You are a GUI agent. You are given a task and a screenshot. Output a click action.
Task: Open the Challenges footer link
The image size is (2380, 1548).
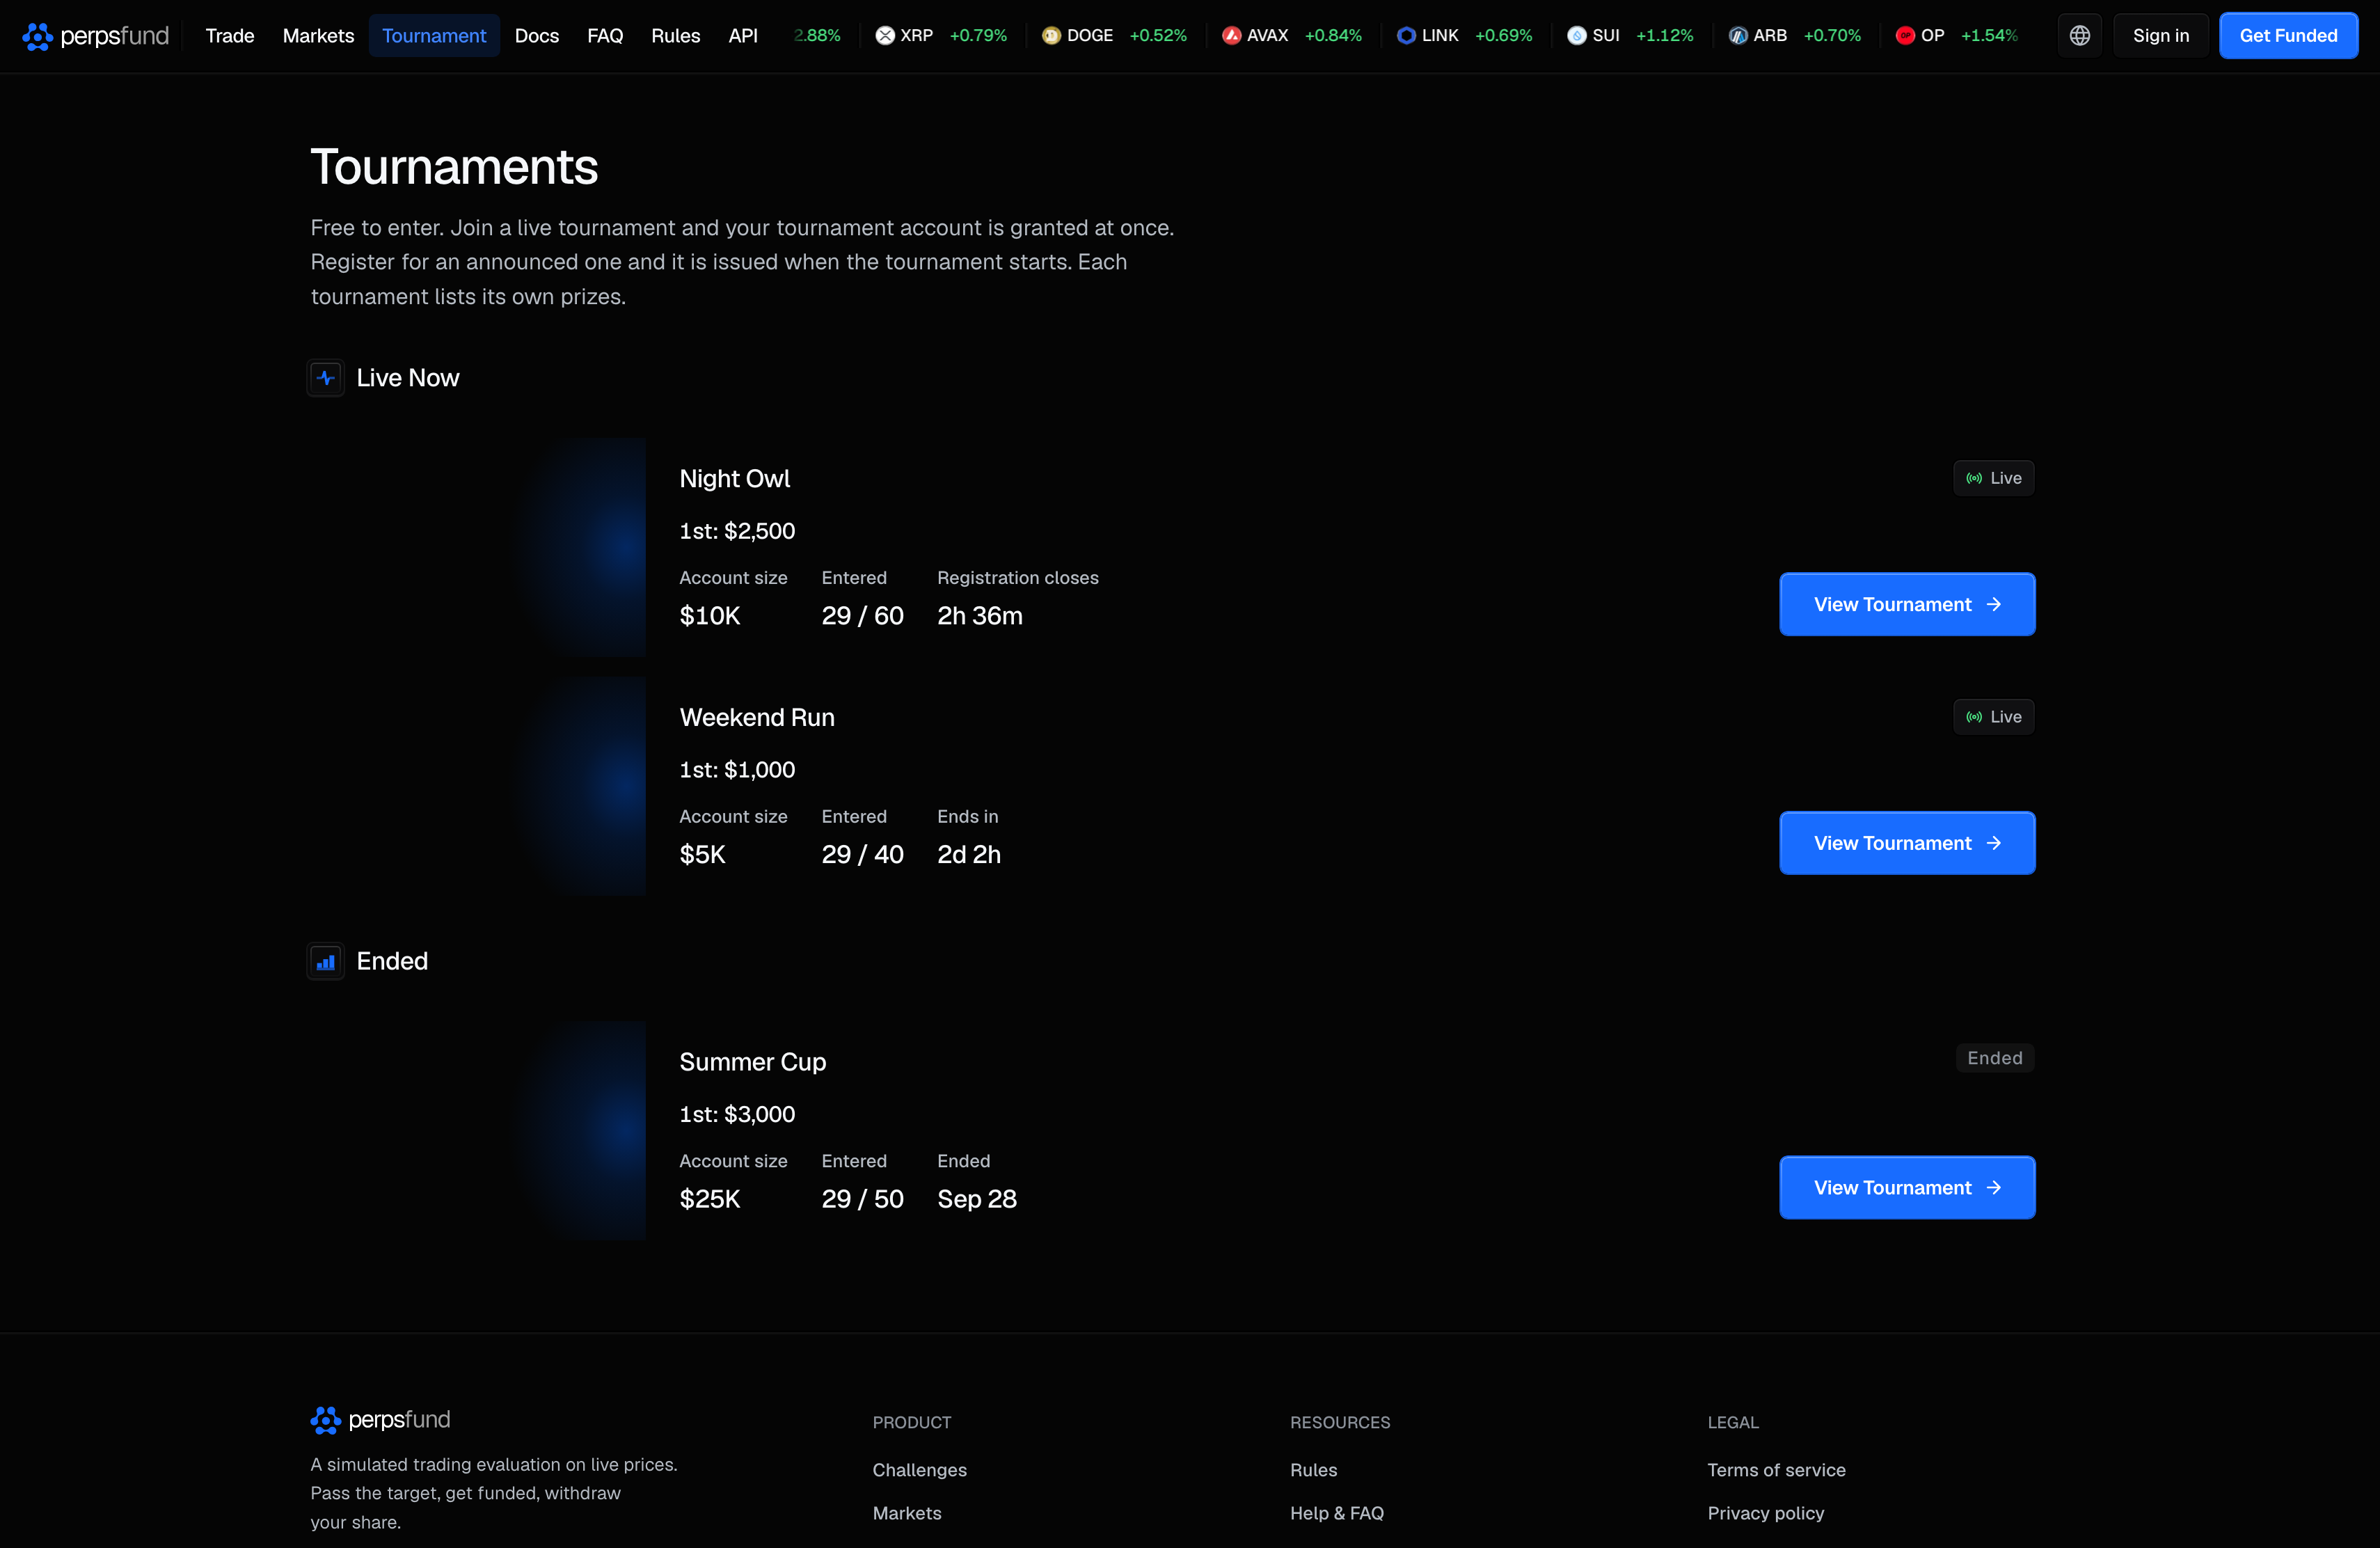pos(920,1470)
